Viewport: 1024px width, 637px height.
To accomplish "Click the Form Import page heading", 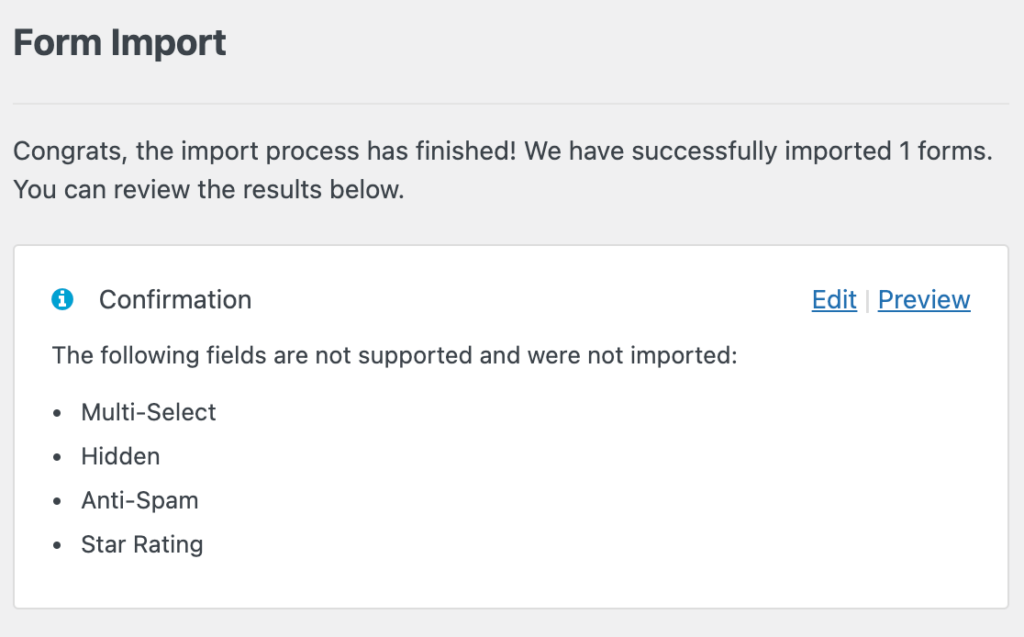I will click(119, 43).
